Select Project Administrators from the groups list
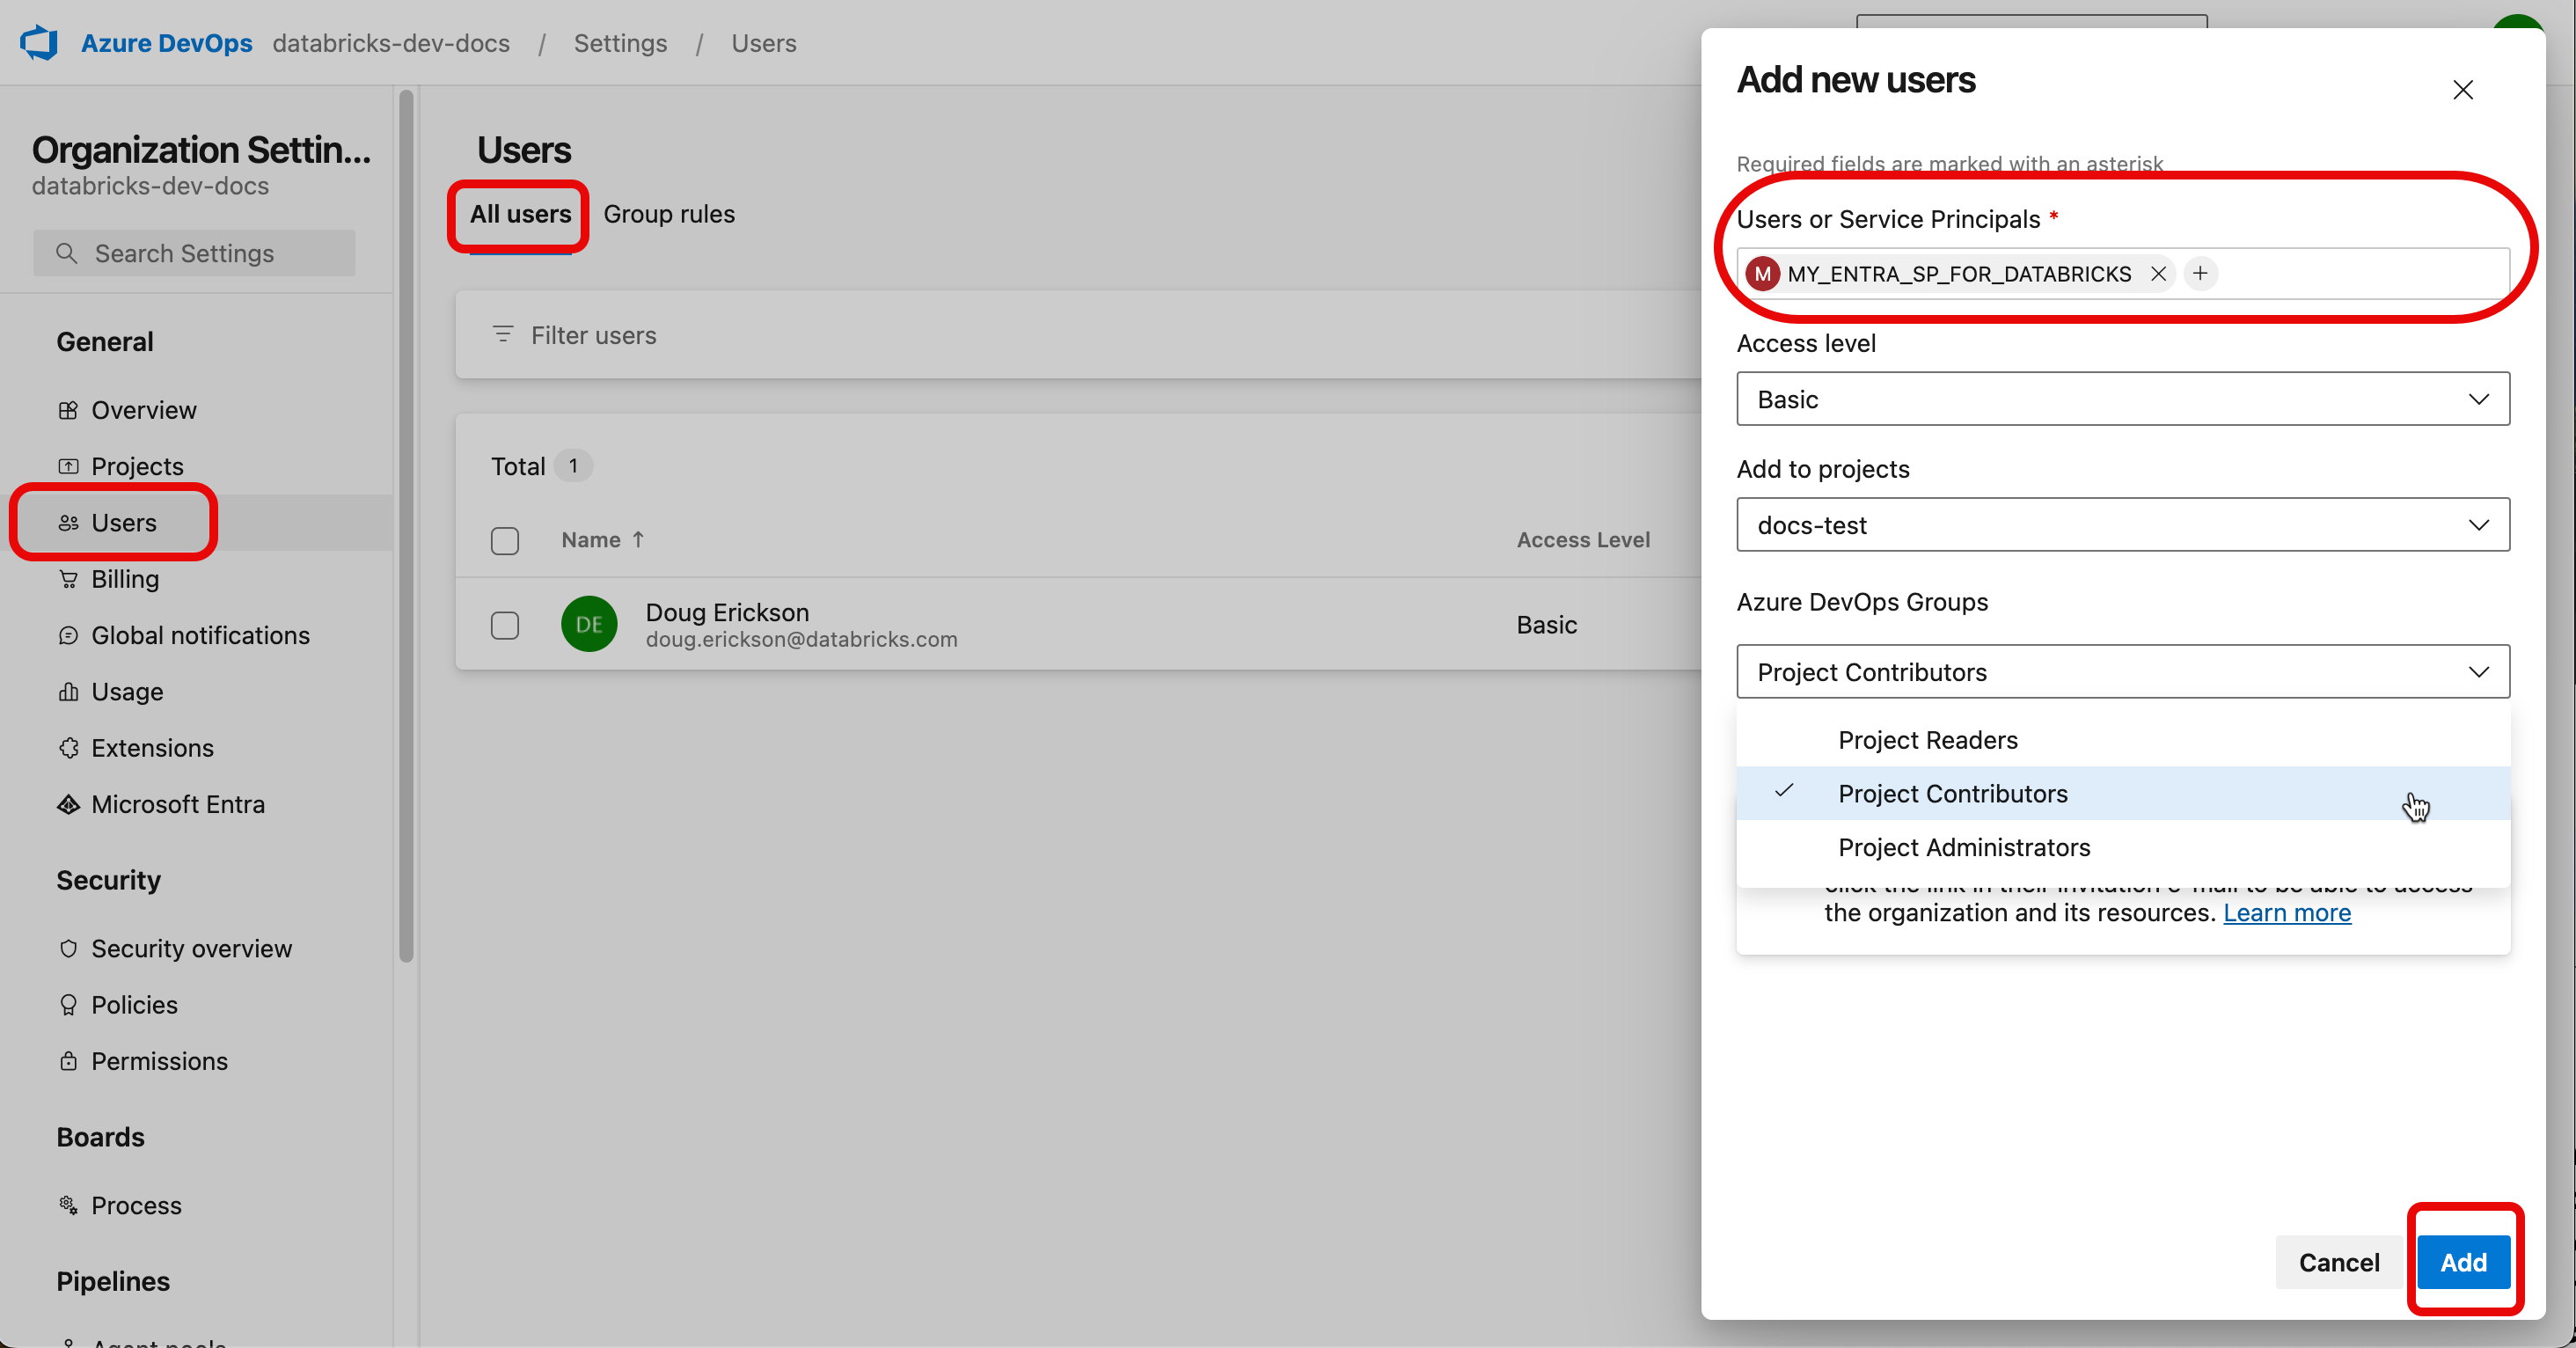Image resolution: width=2576 pixels, height=1348 pixels. (x=1965, y=847)
